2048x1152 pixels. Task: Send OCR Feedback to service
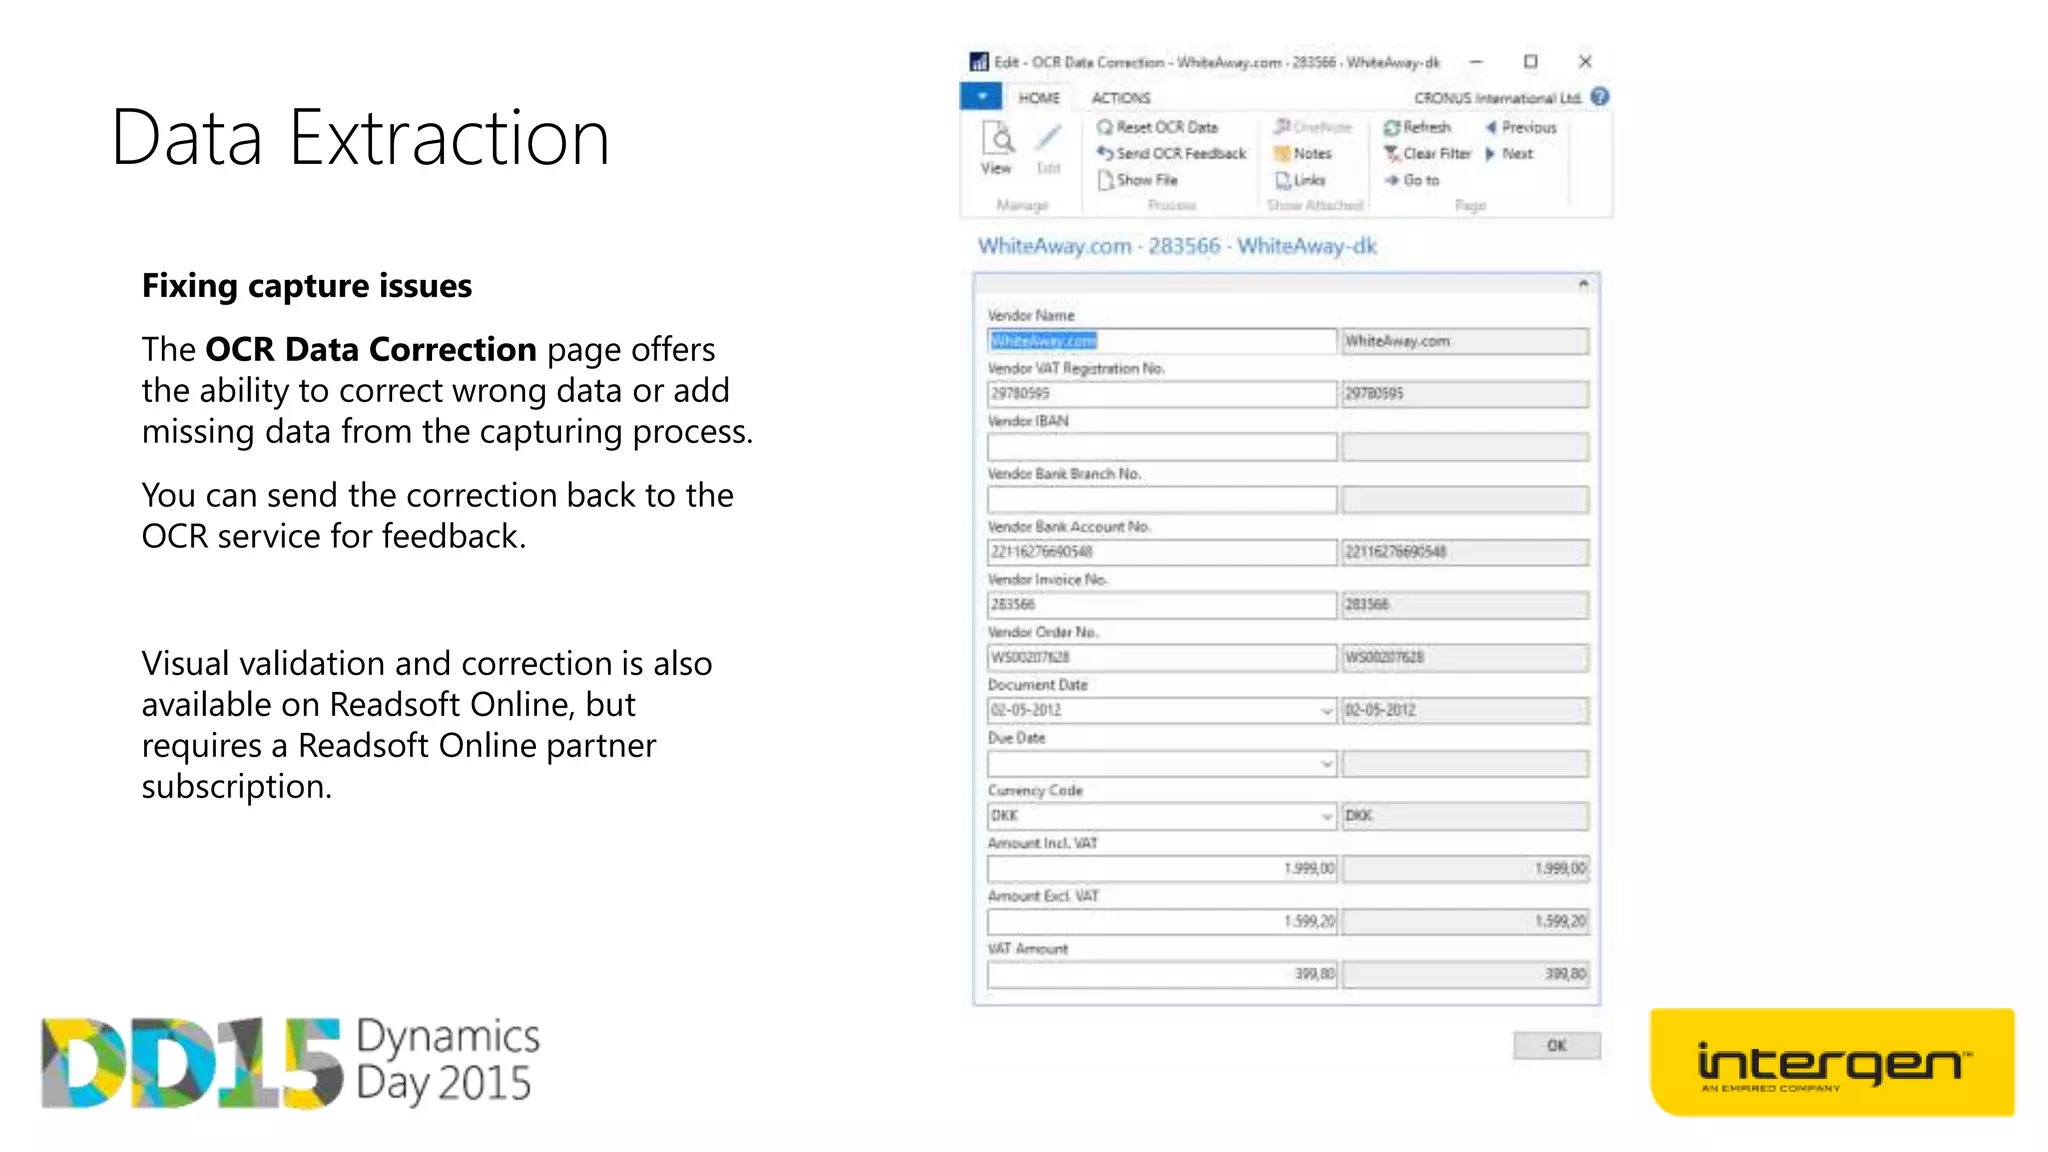1171,153
